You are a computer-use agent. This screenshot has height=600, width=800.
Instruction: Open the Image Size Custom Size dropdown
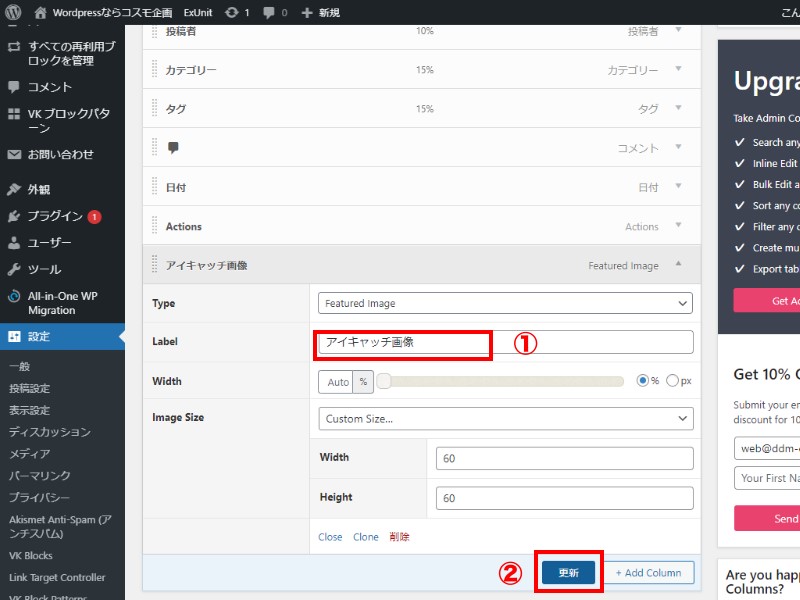(505, 419)
